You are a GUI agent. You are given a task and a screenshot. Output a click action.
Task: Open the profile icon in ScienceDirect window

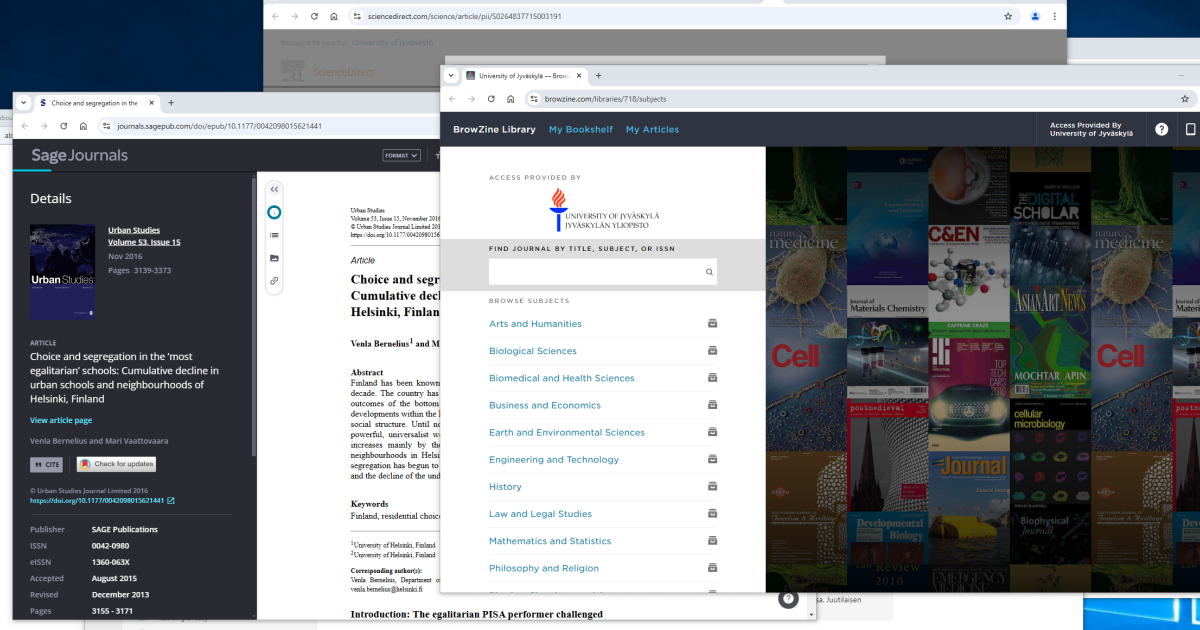pos(1035,16)
